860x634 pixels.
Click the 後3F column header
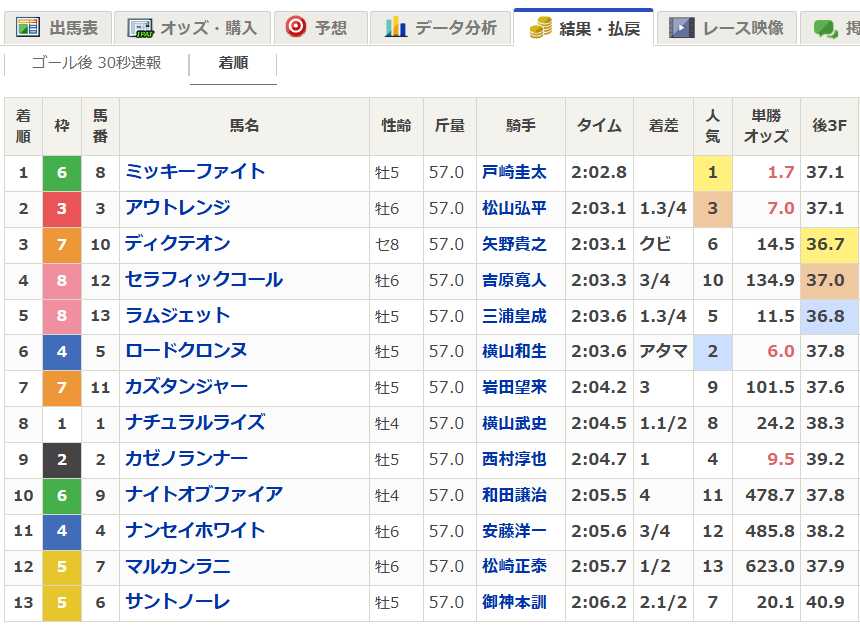tap(830, 126)
